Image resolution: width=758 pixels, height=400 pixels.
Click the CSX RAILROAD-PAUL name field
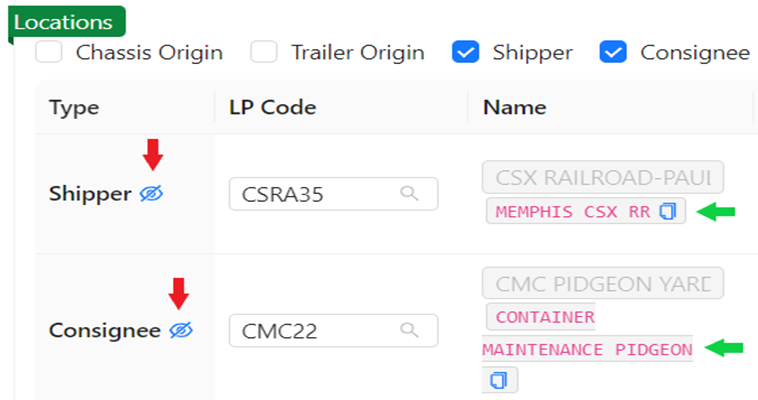click(603, 178)
